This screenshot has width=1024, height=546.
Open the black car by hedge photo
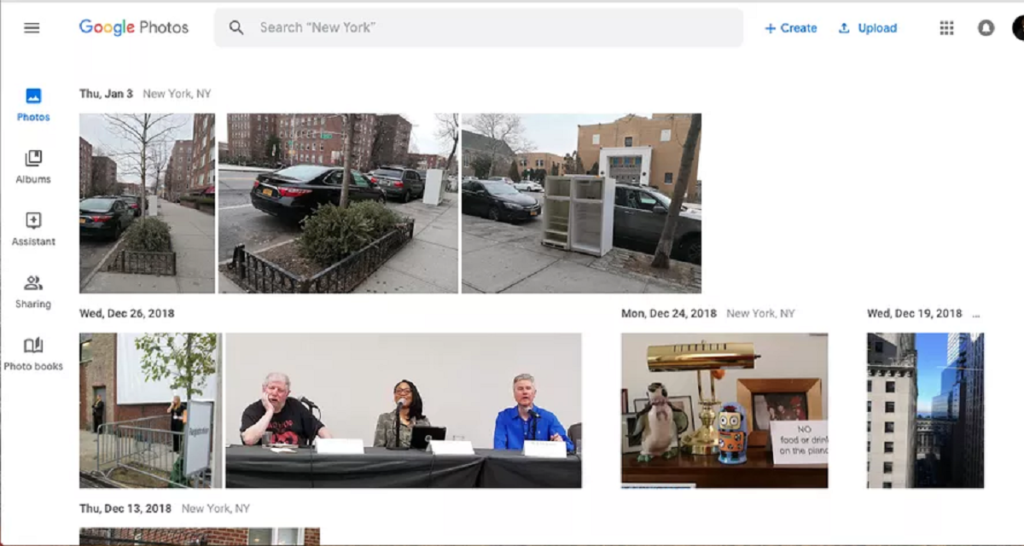tap(338, 203)
